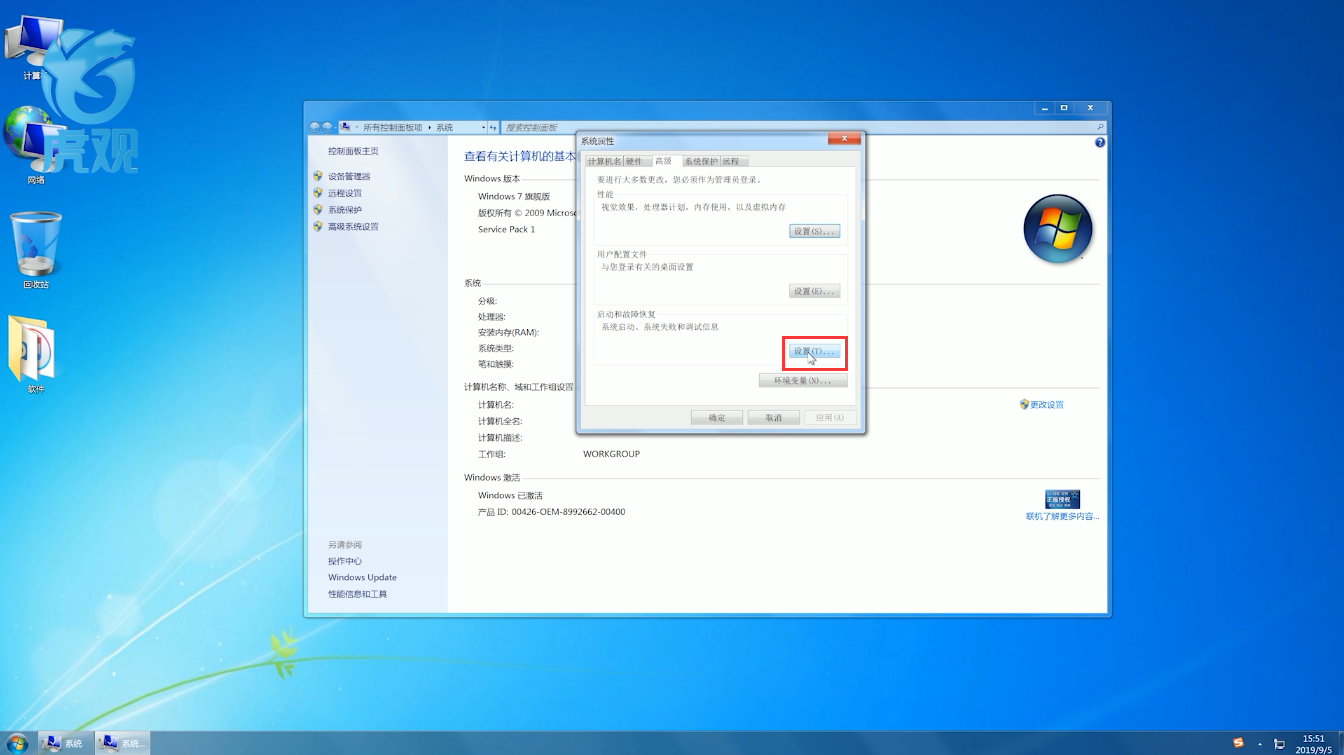Switch to the 计算机名 tab
Image resolution: width=1344 pixels, height=755 pixels.
click(x=604, y=161)
